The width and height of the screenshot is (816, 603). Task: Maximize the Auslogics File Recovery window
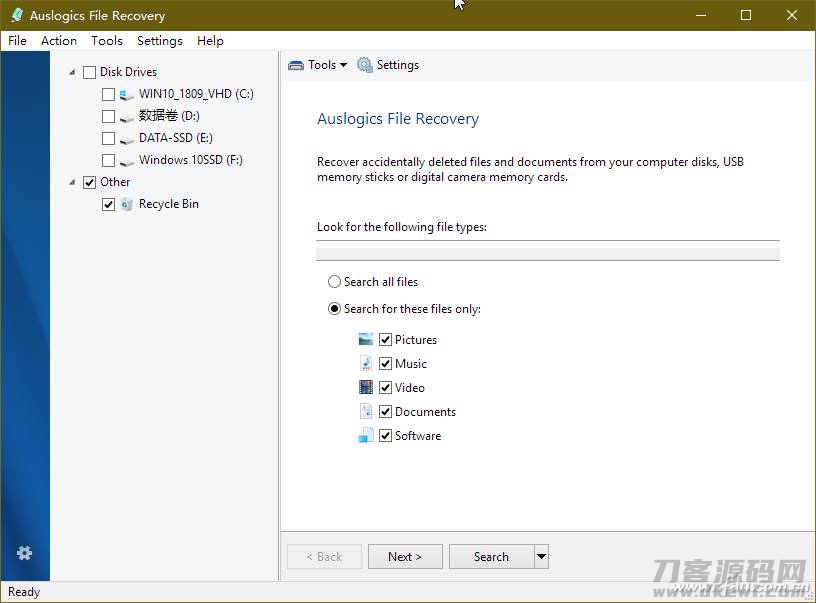tap(746, 15)
